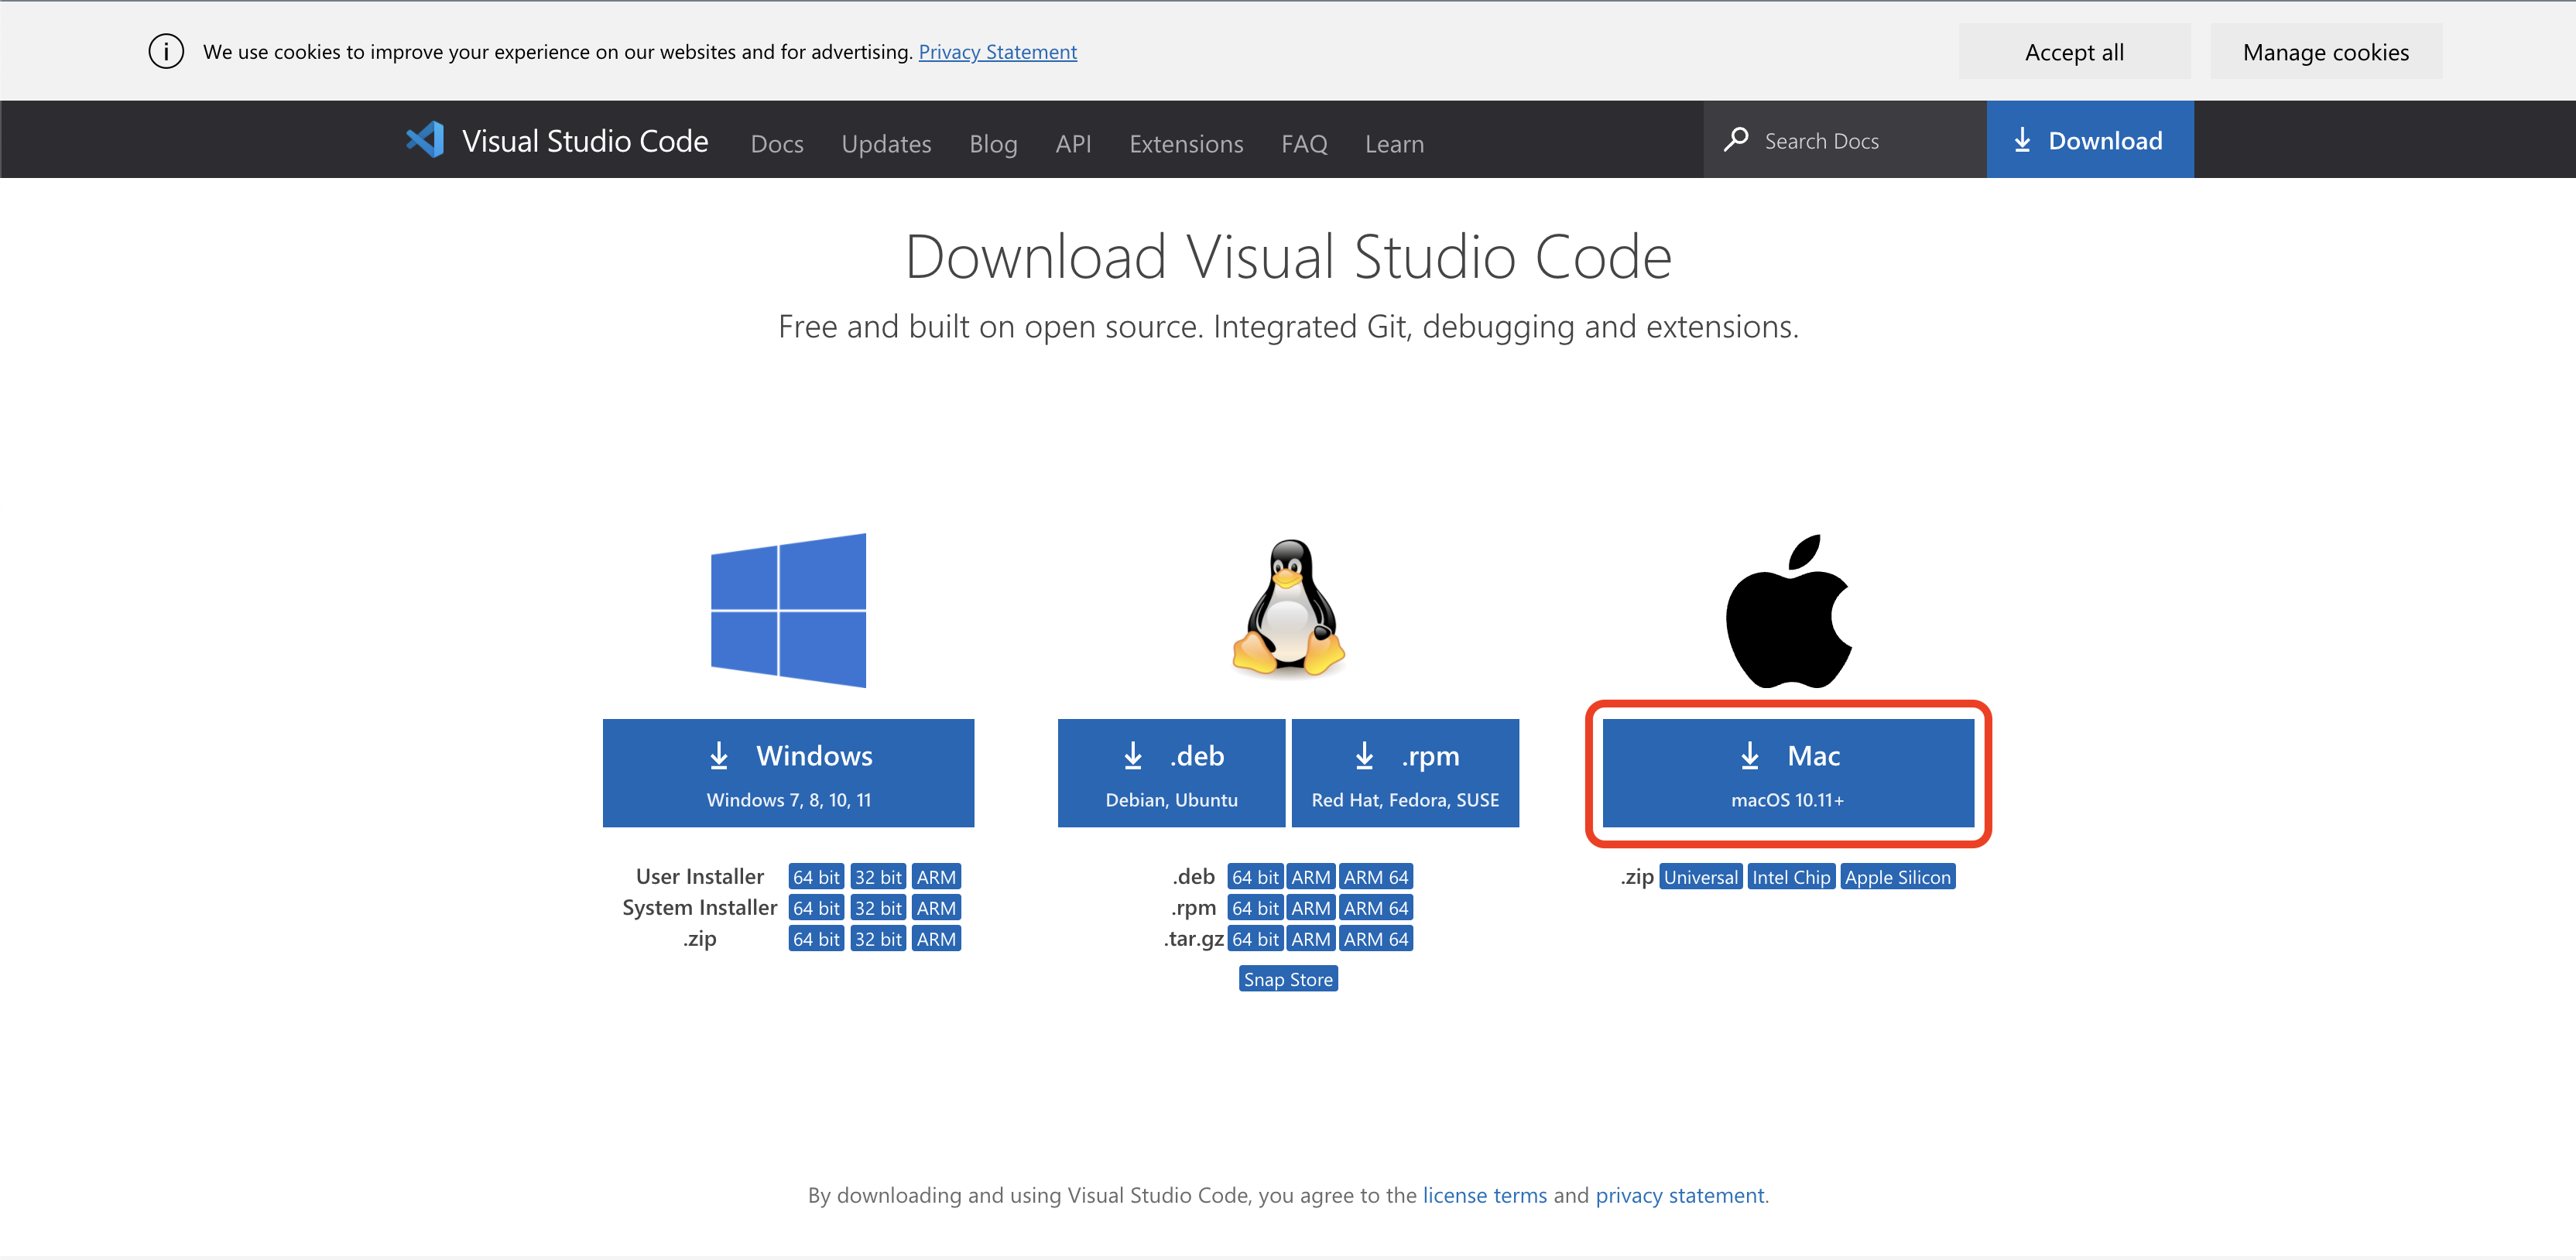Download the Windows installer
The height and width of the screenshot is (1260, 2576).
(x=788, y=773)
